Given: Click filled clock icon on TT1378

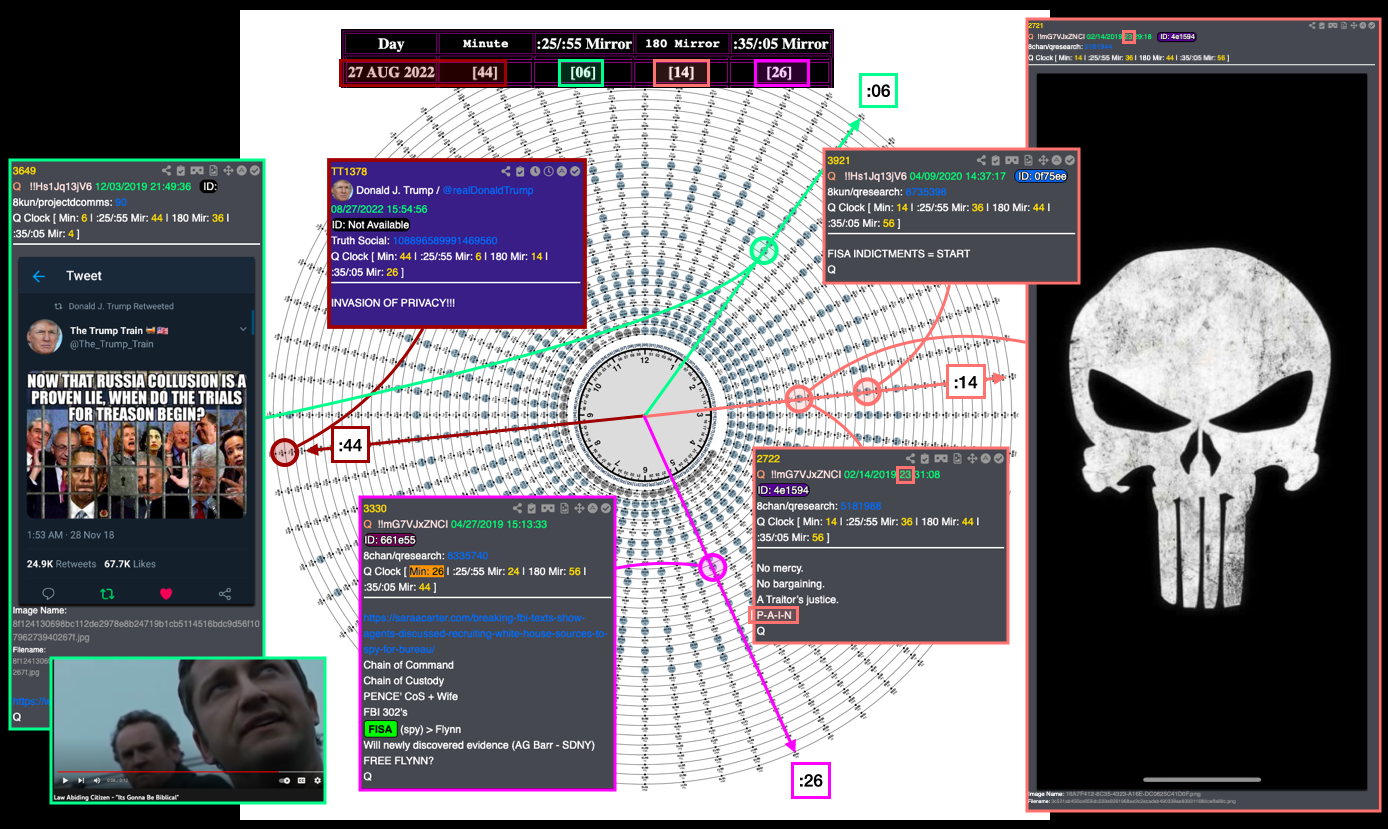Looking at the screenshot, I should (x=535, y=171).
